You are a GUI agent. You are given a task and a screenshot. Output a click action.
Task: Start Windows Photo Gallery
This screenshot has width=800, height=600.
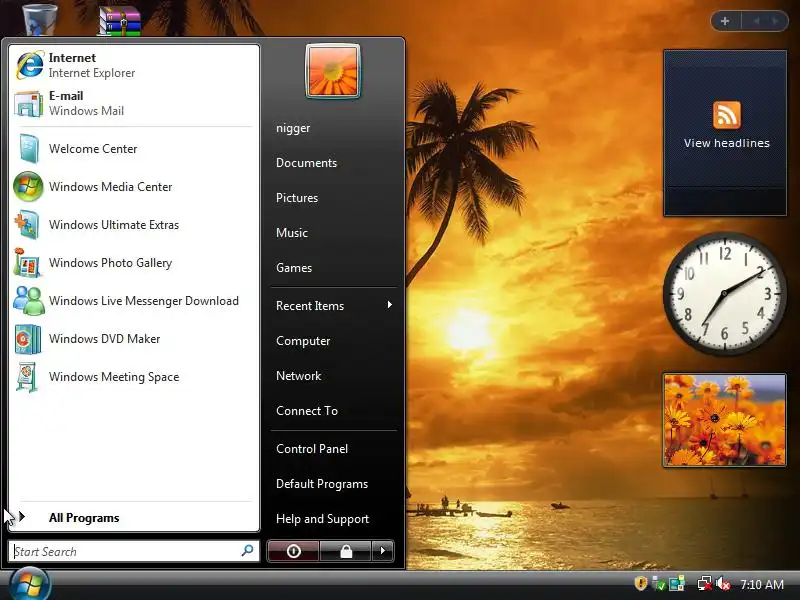click(134, 263)
